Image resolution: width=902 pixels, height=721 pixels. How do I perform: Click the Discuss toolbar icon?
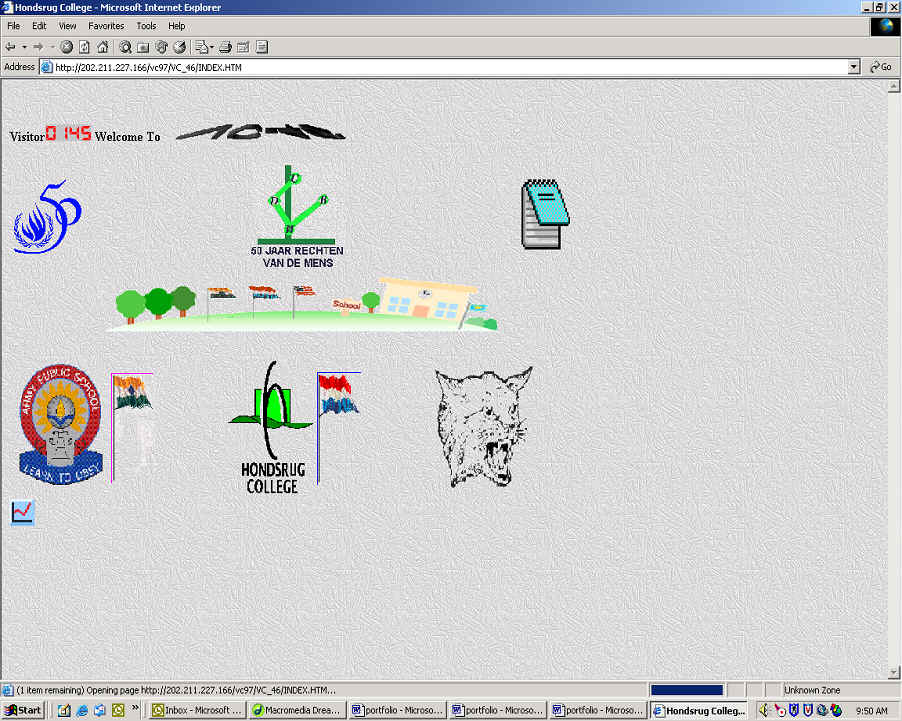(x=262, y=47)
